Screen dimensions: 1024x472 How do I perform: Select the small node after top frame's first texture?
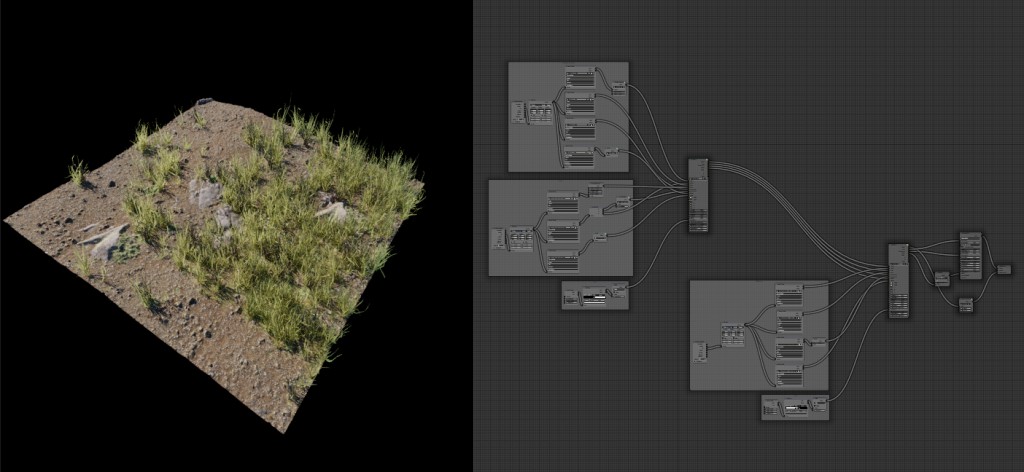click(618, 88)
